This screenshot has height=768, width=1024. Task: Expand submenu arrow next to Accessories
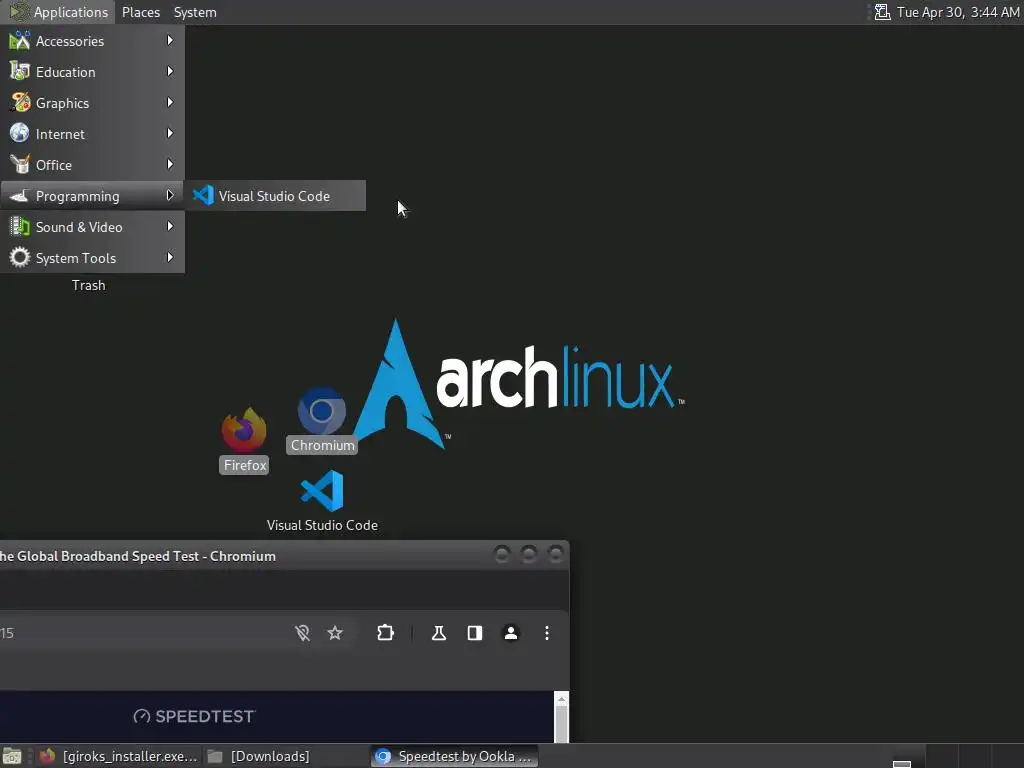(170, 40)
